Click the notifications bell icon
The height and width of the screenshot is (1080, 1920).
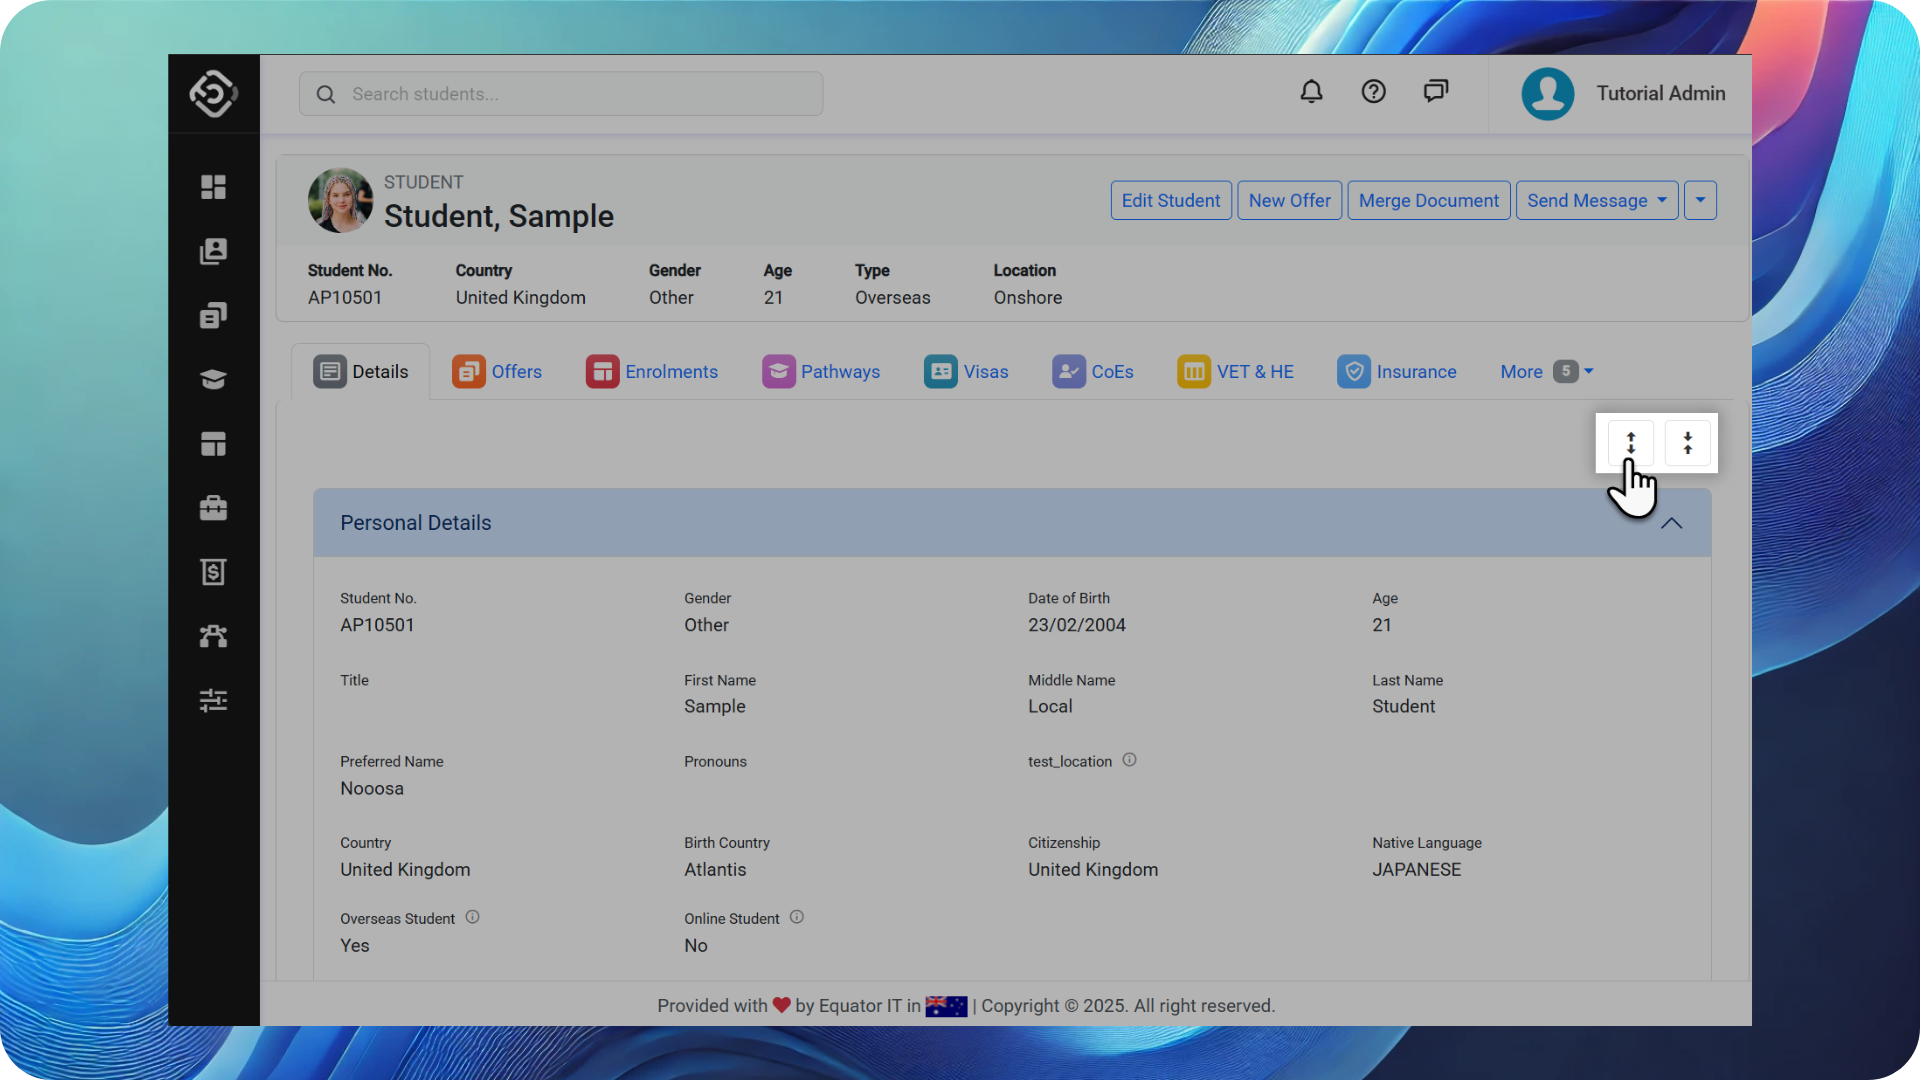coord(1311,92)
